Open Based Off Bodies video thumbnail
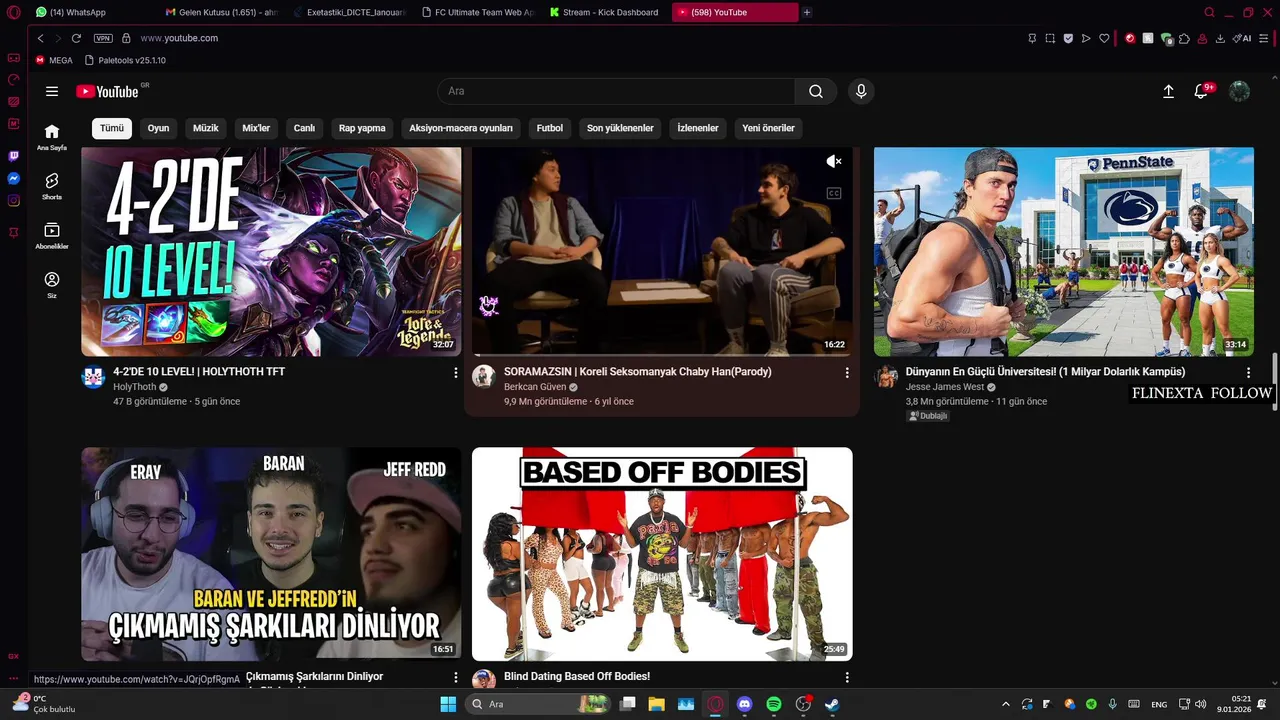Viewport: 1280px width, 720px height. (662, 554)
